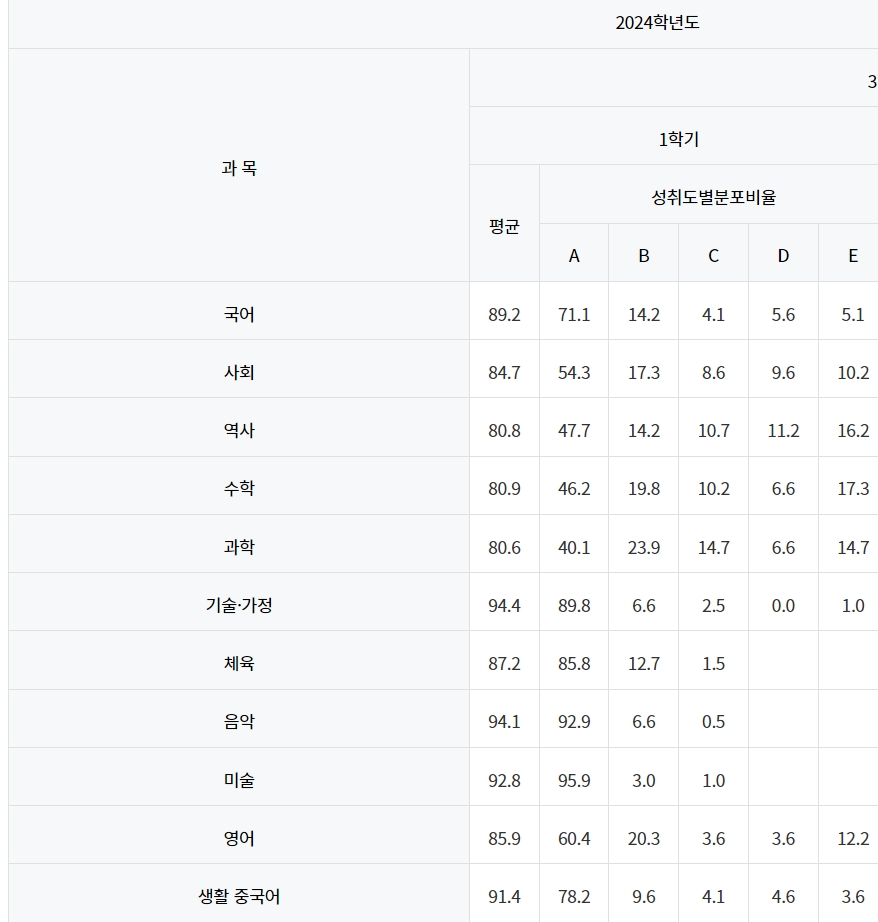Select the 사회 subject row label
878x922 pixels.
tap(239, 373)
